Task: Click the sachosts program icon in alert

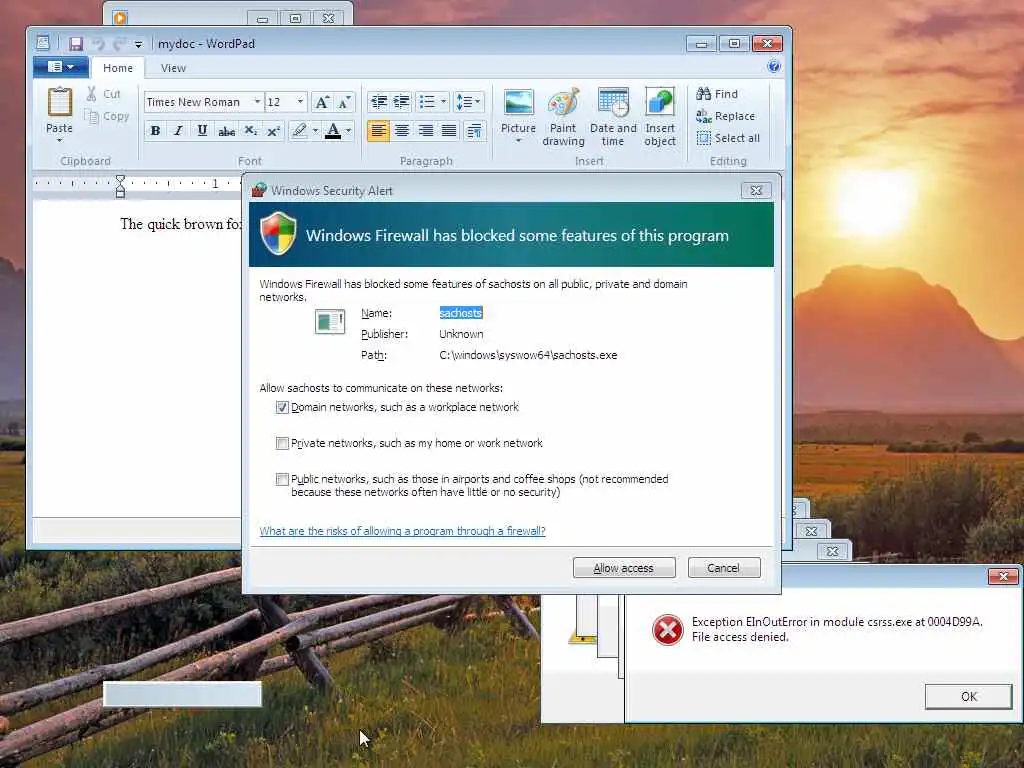Action: point(330,321)
